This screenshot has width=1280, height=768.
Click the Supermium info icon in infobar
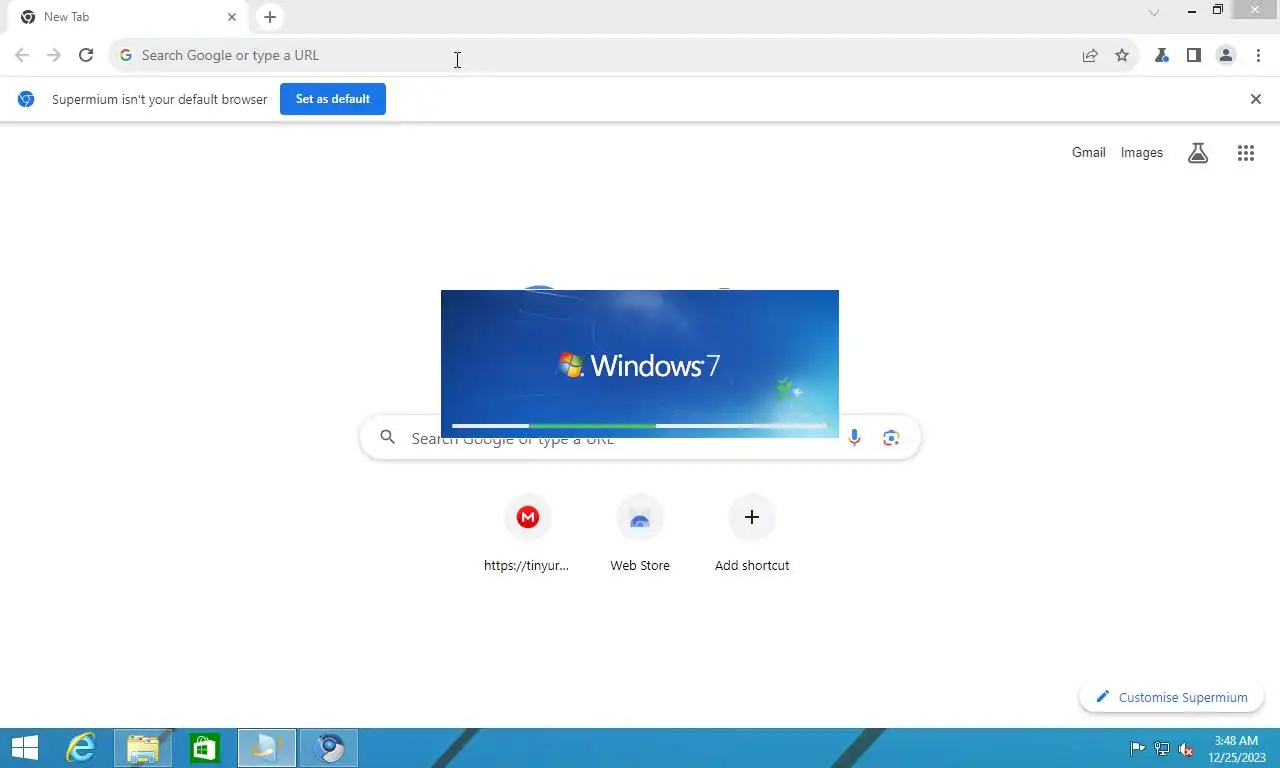tap(26, 99)
